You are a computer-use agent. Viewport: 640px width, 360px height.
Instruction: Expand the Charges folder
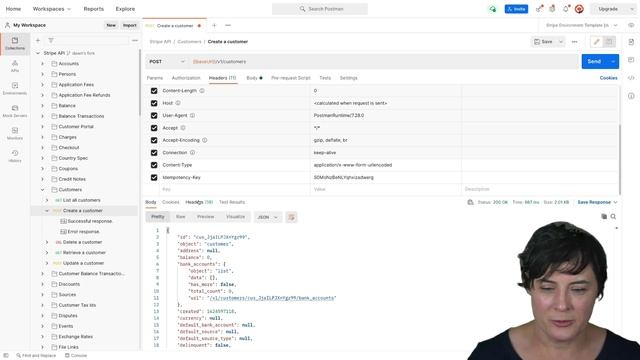[x=42, y=137]
